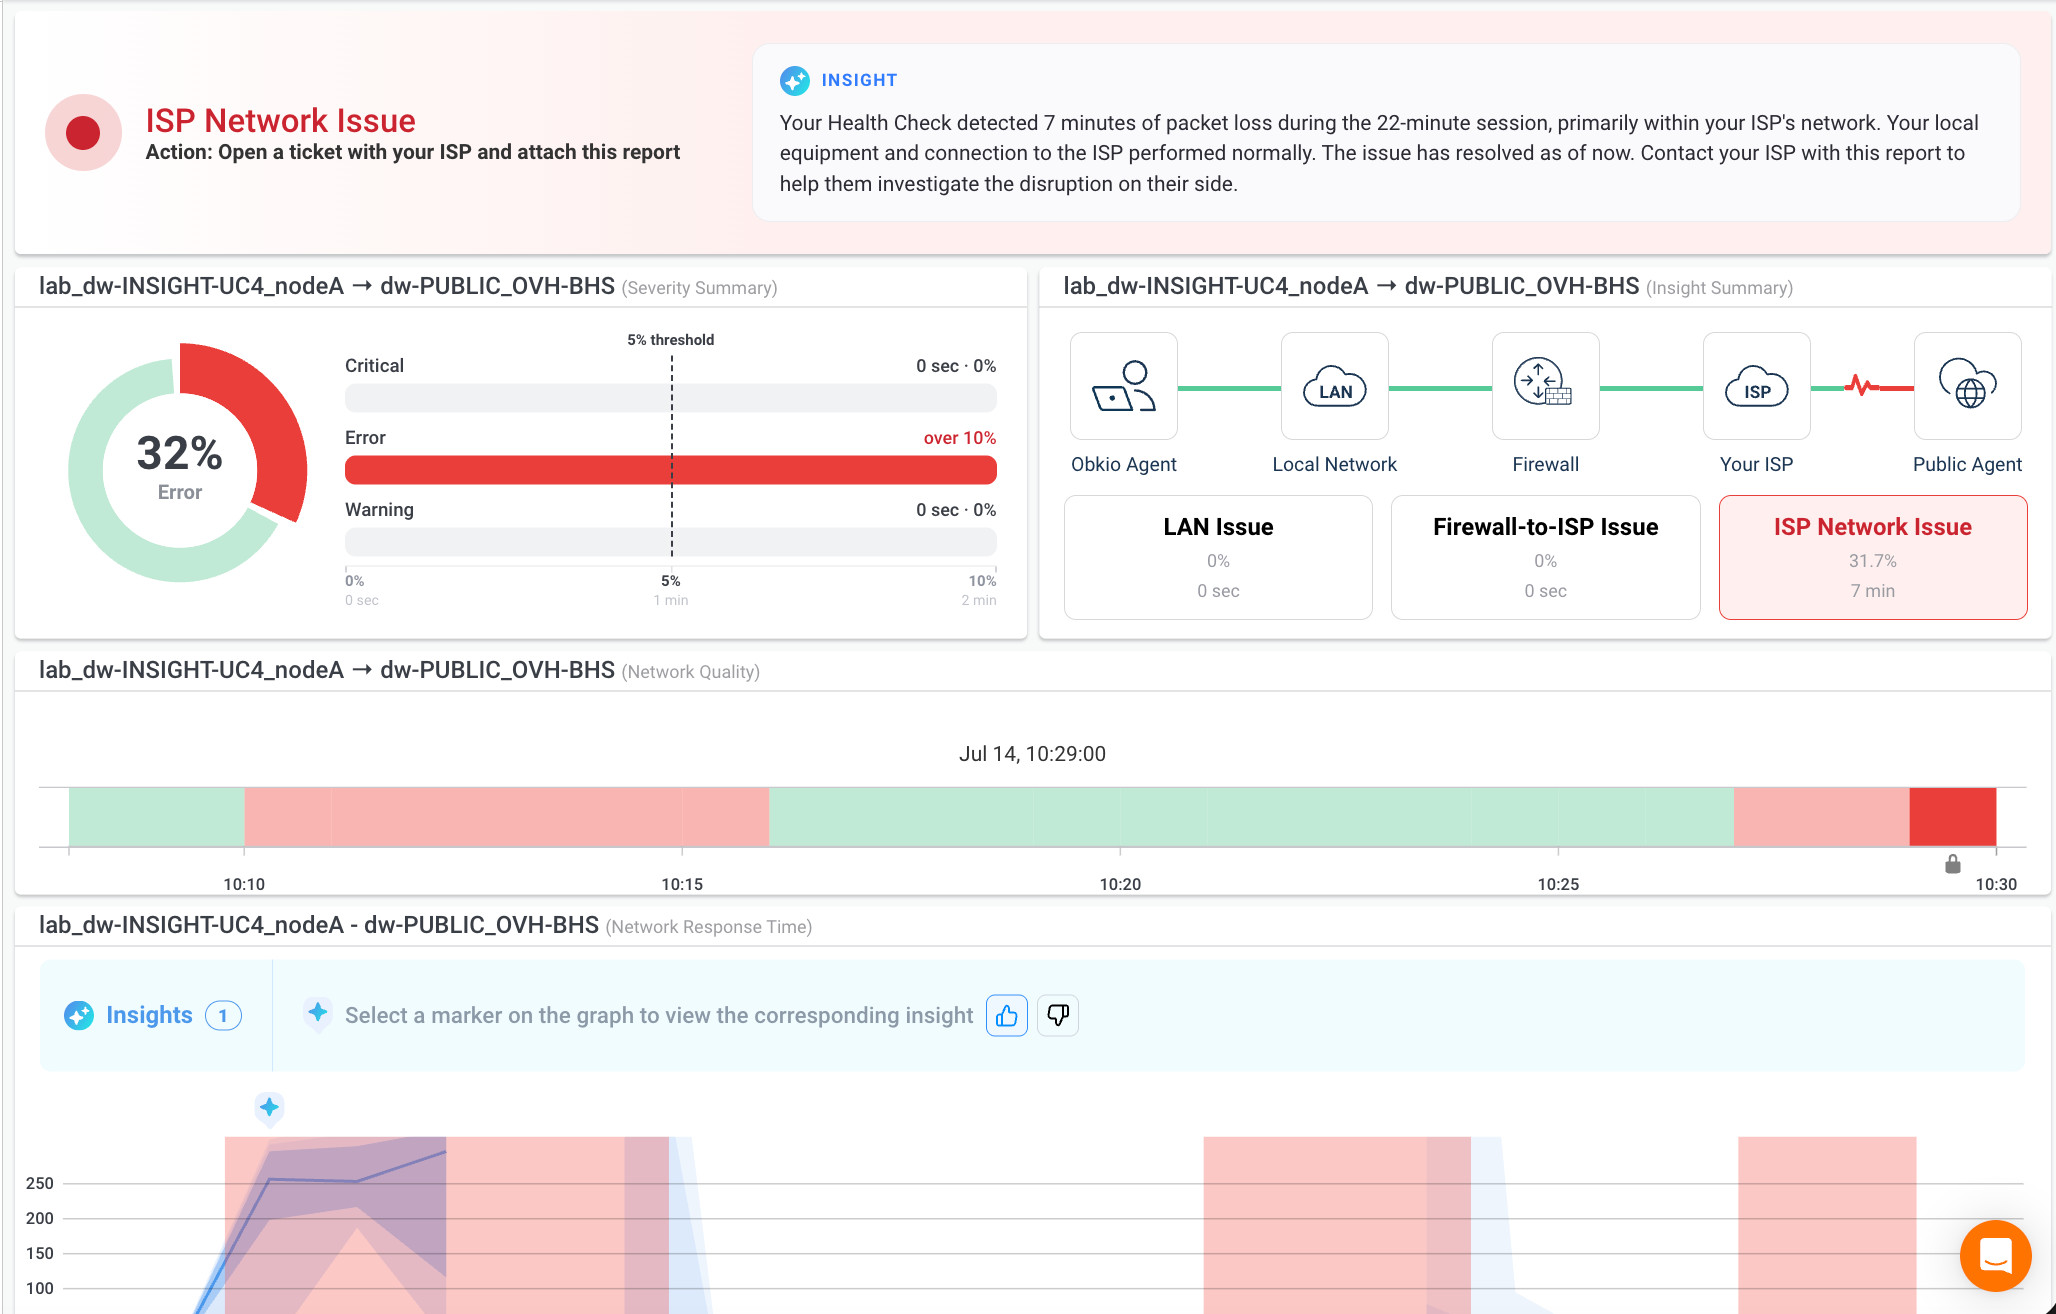Screen dimensions: 2056x1314
Task: Click the ISP Network Issue heading
Action: (x=281, y=121)
